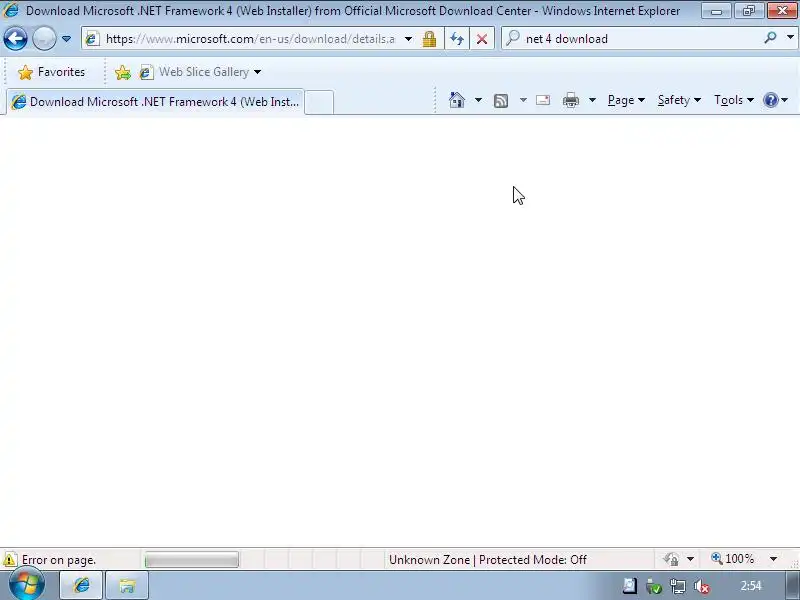800x600 pixels.
Task: Expand the zoom level dropdown arrow
Action: pyautogui.click(x=773, y=559)
